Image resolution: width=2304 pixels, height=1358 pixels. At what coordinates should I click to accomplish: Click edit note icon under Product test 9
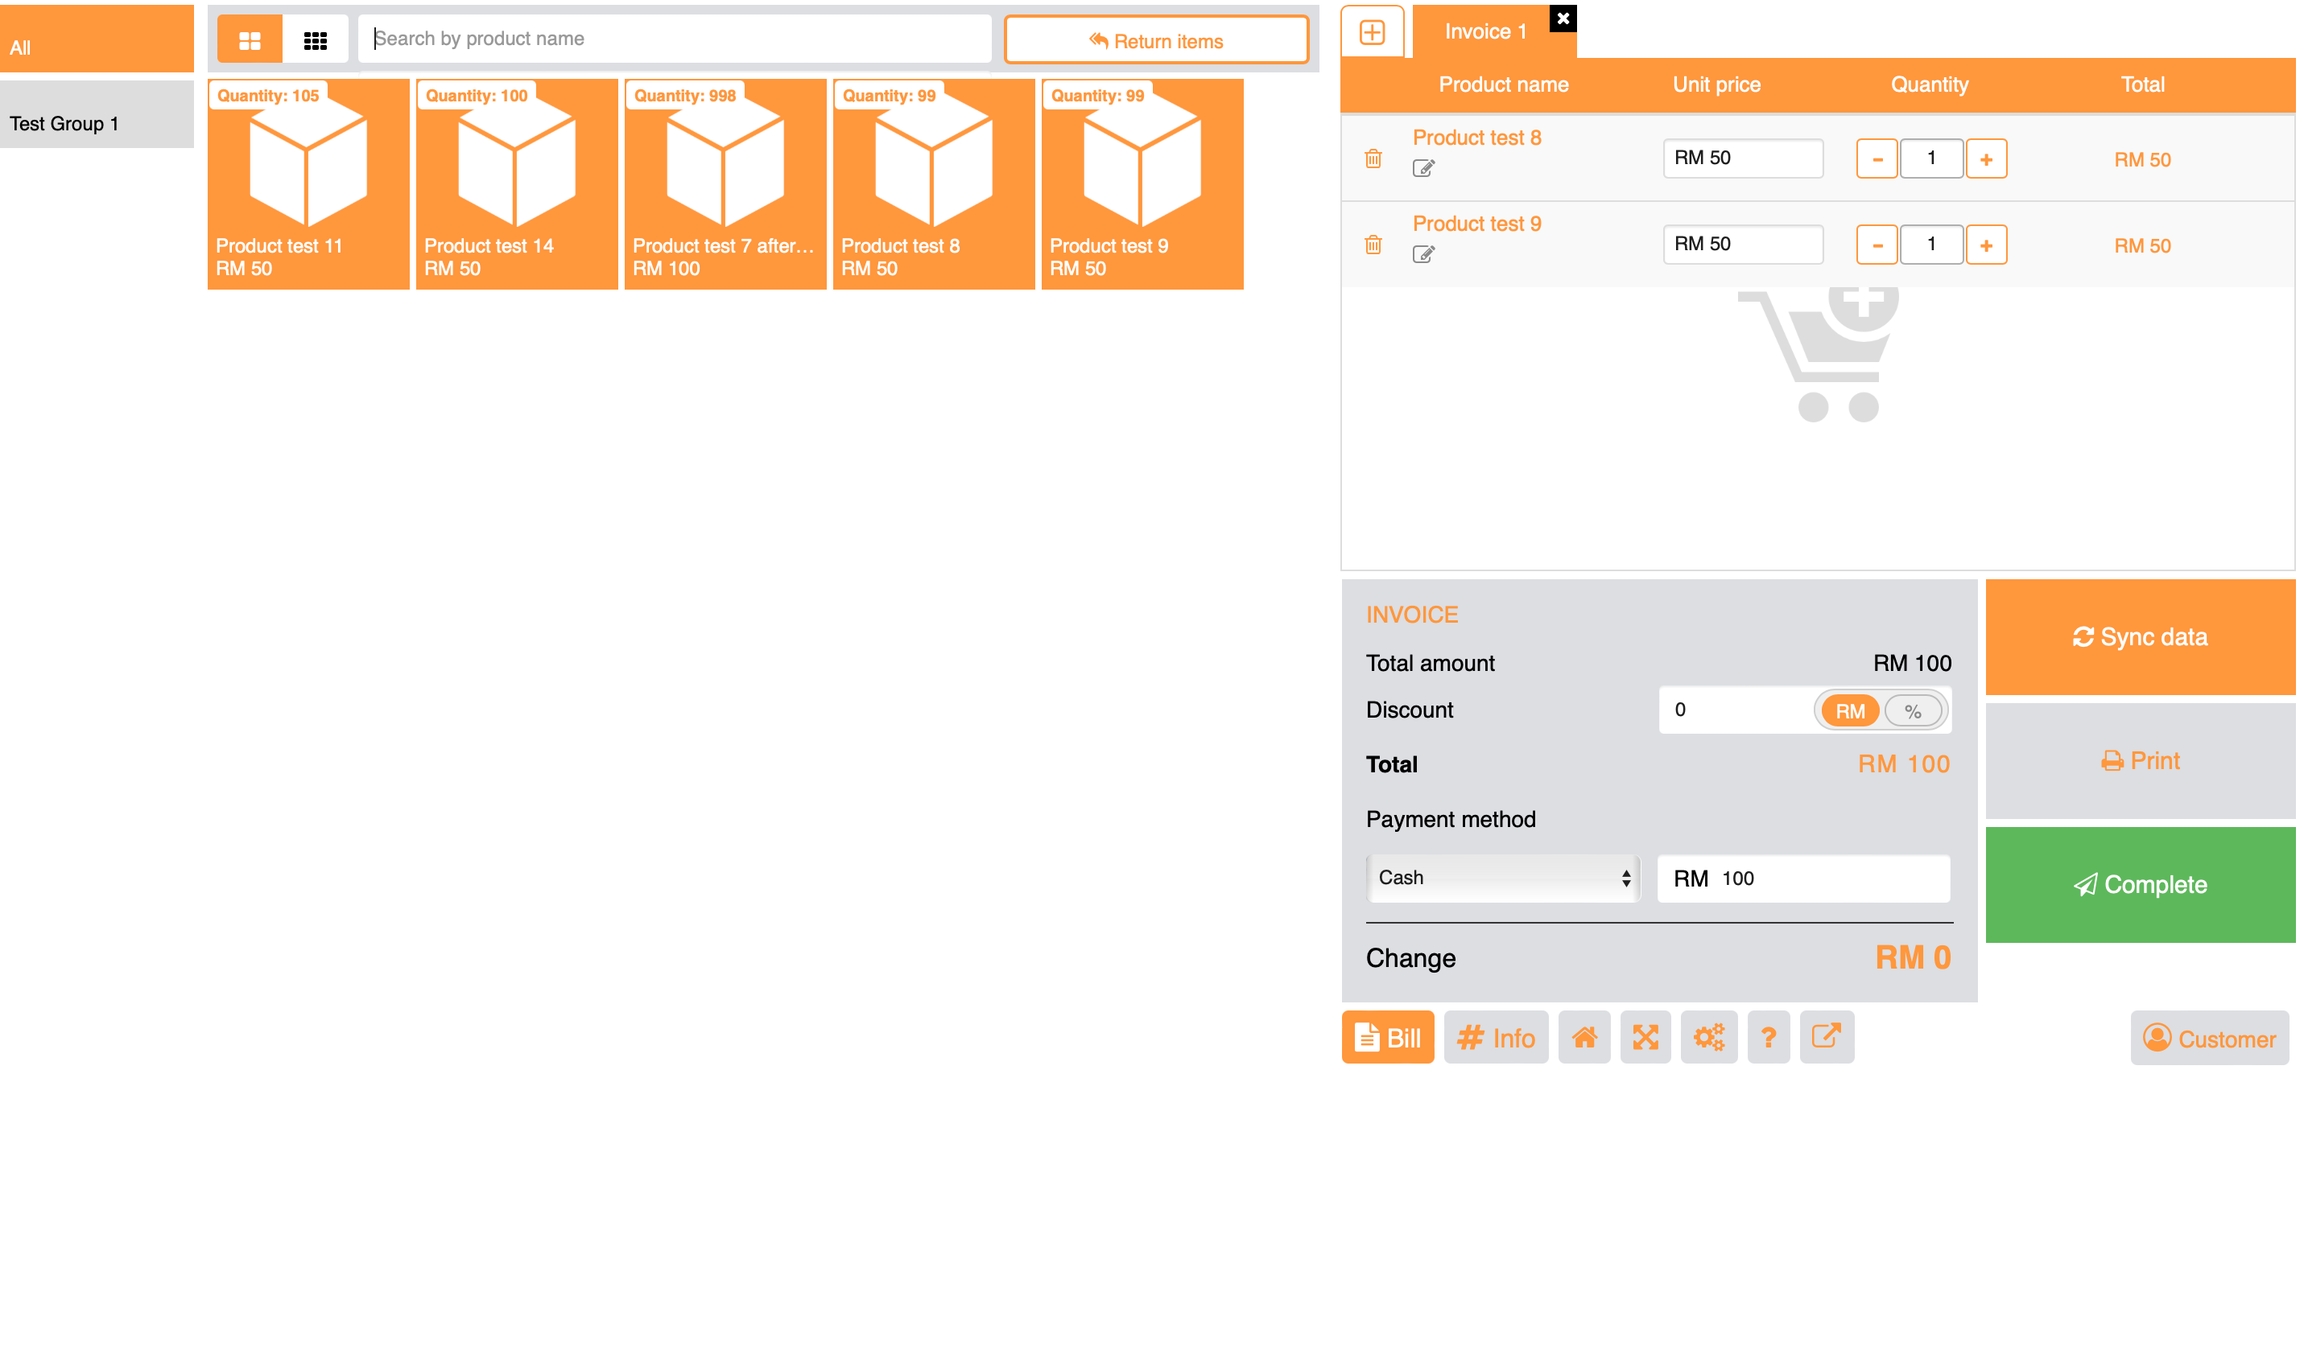(x=1423, y=254)
